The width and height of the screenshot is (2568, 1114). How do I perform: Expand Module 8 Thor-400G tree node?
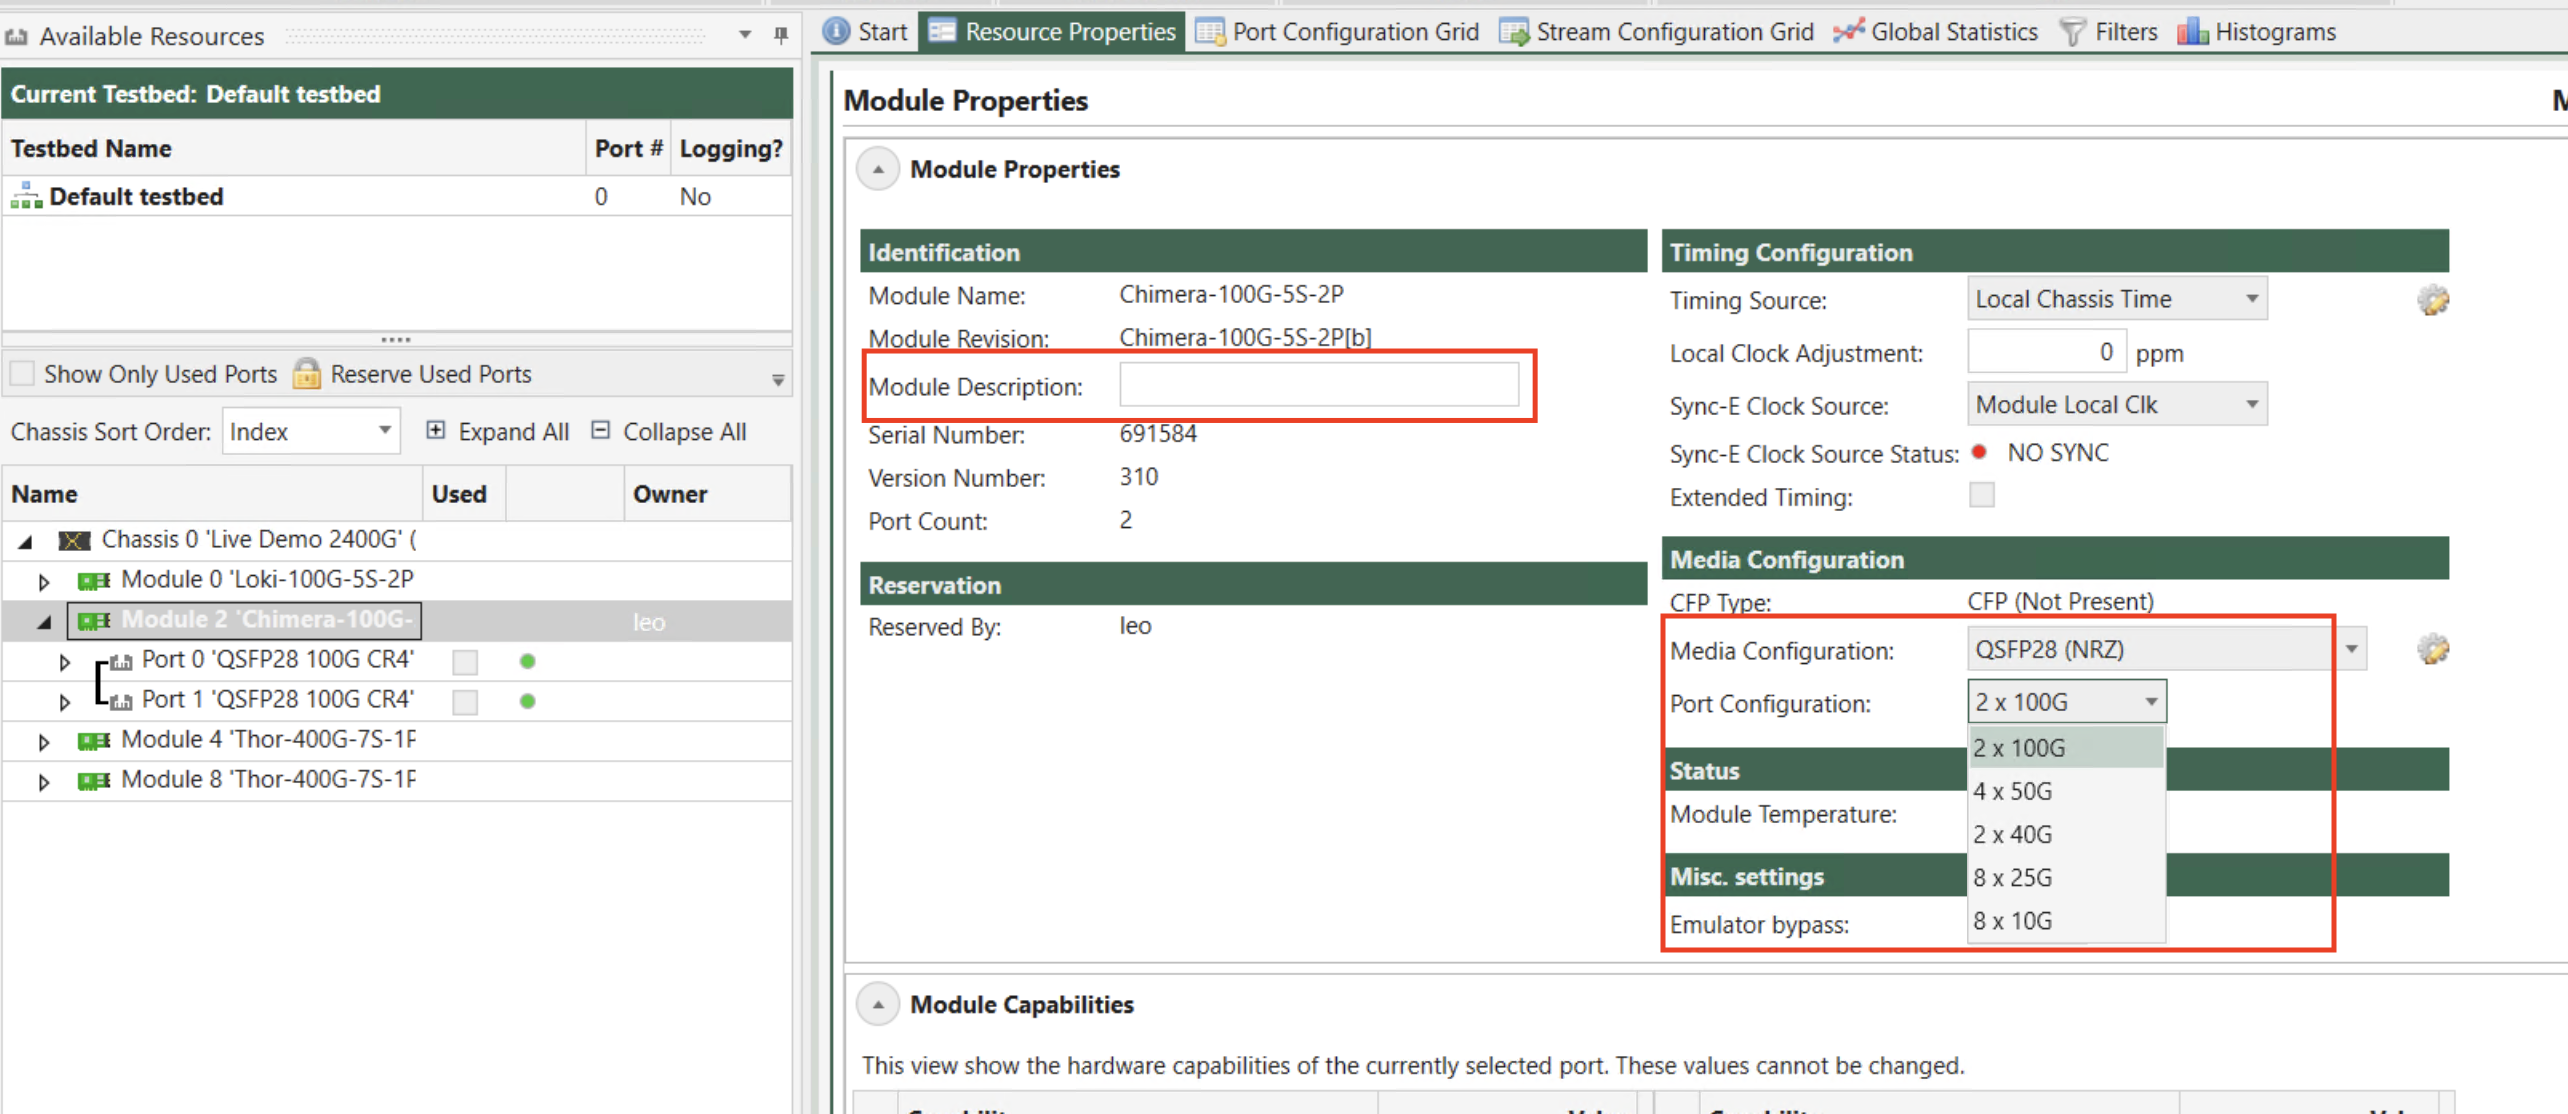(43, 781)
